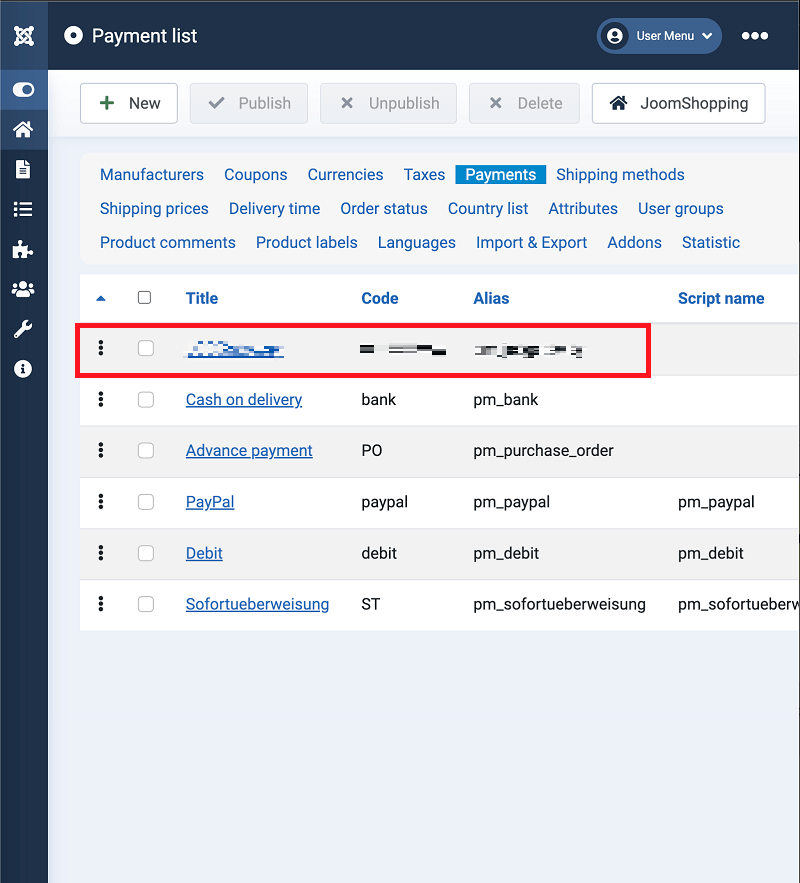800x883 pixels.
Task: Collapse the sidebar using the toggle icon
Action: 24,89
